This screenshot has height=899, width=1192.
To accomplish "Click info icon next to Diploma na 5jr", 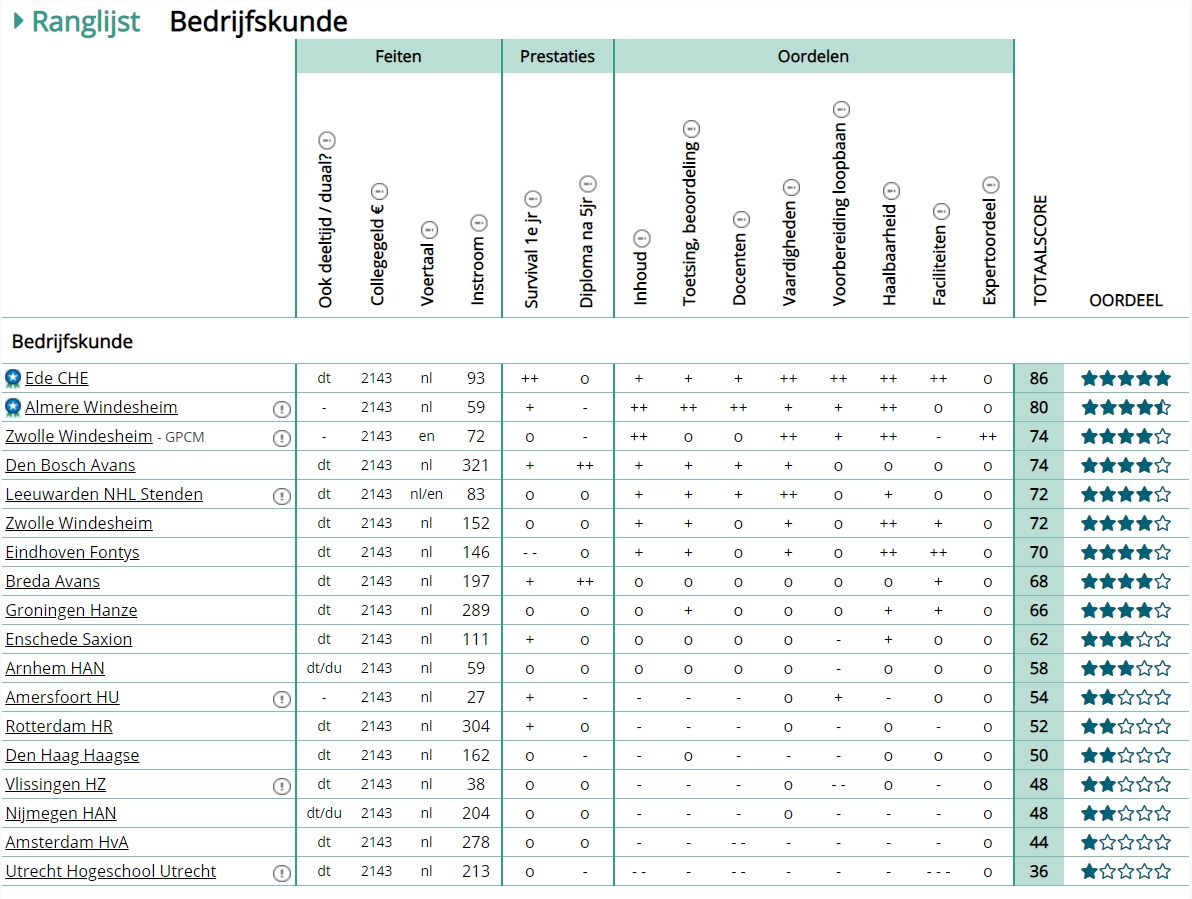I will pyautogui.click(x=588, y=184).
